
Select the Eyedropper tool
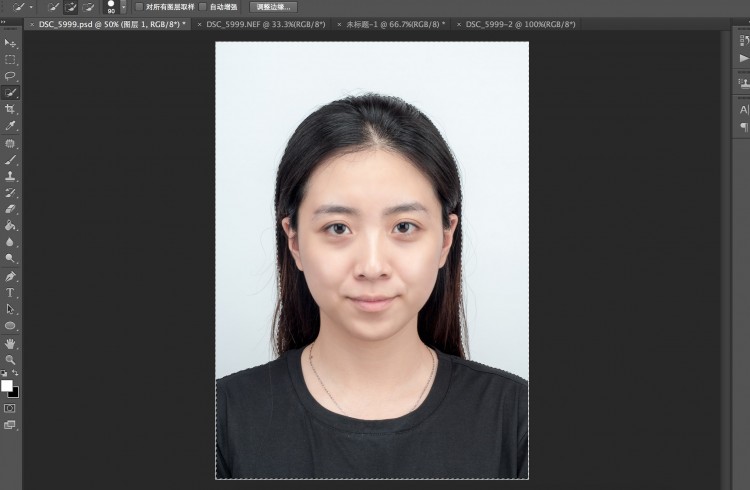tap(10, 125)
